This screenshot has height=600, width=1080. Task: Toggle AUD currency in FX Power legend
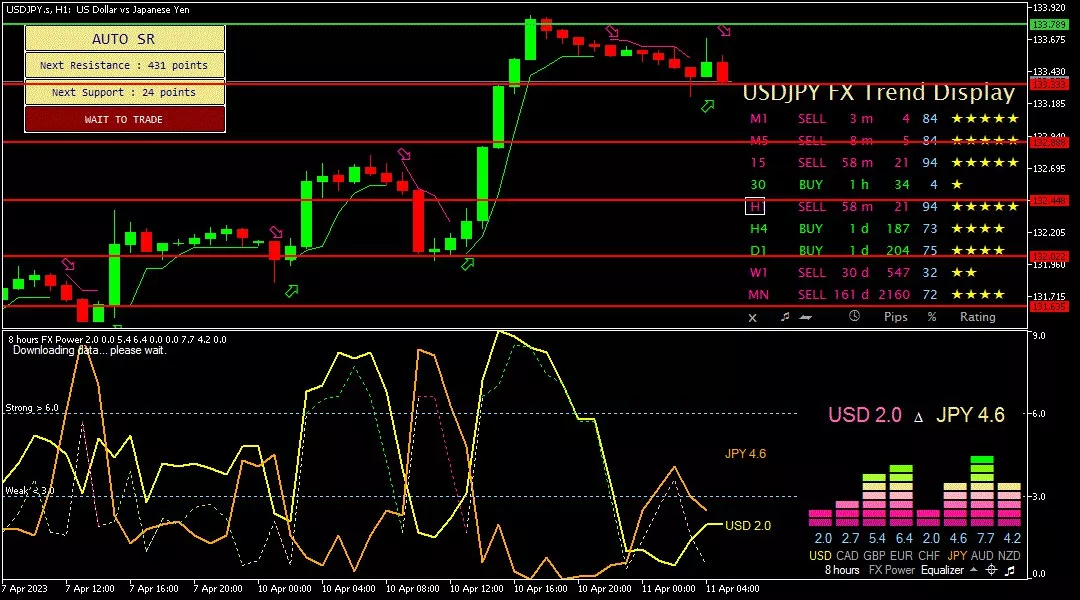coord(982,555)
